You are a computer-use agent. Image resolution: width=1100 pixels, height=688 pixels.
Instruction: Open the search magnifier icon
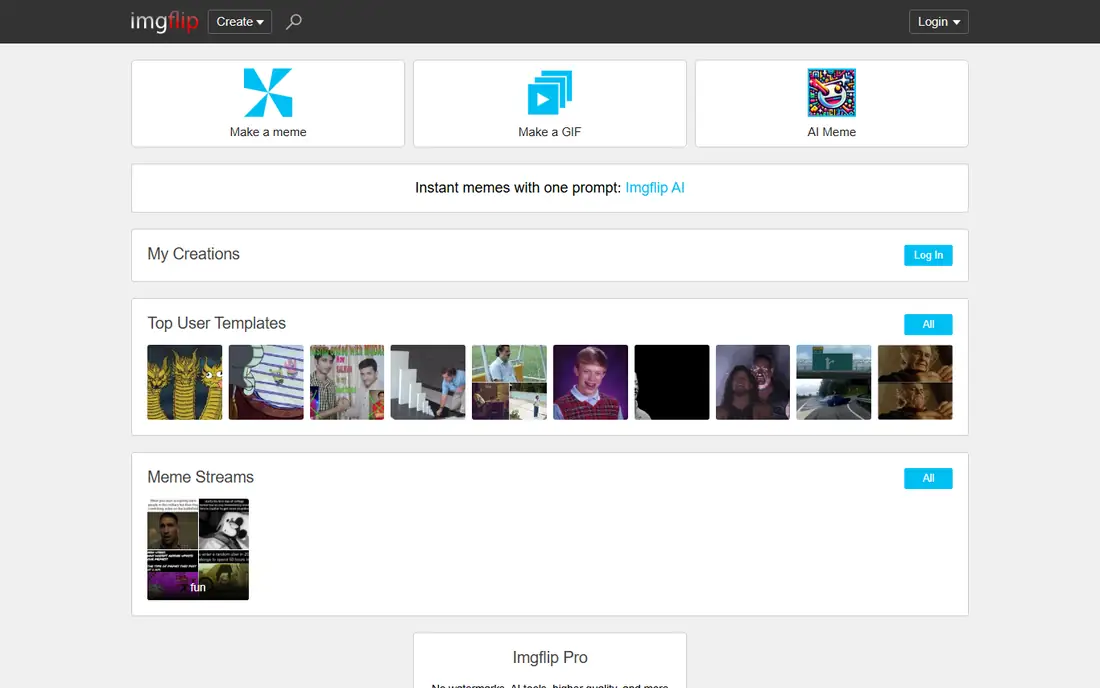294,22
